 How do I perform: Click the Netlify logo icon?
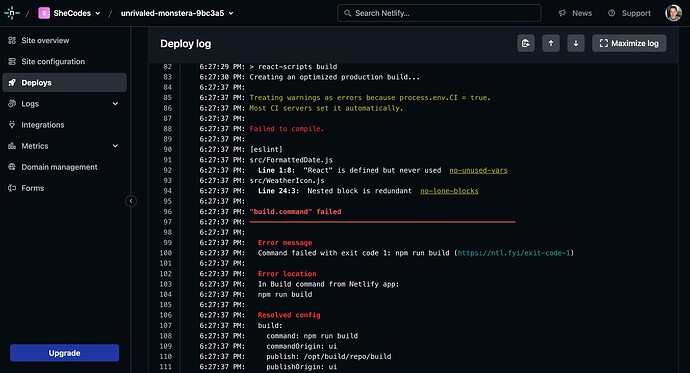click(x=11, y=13)
